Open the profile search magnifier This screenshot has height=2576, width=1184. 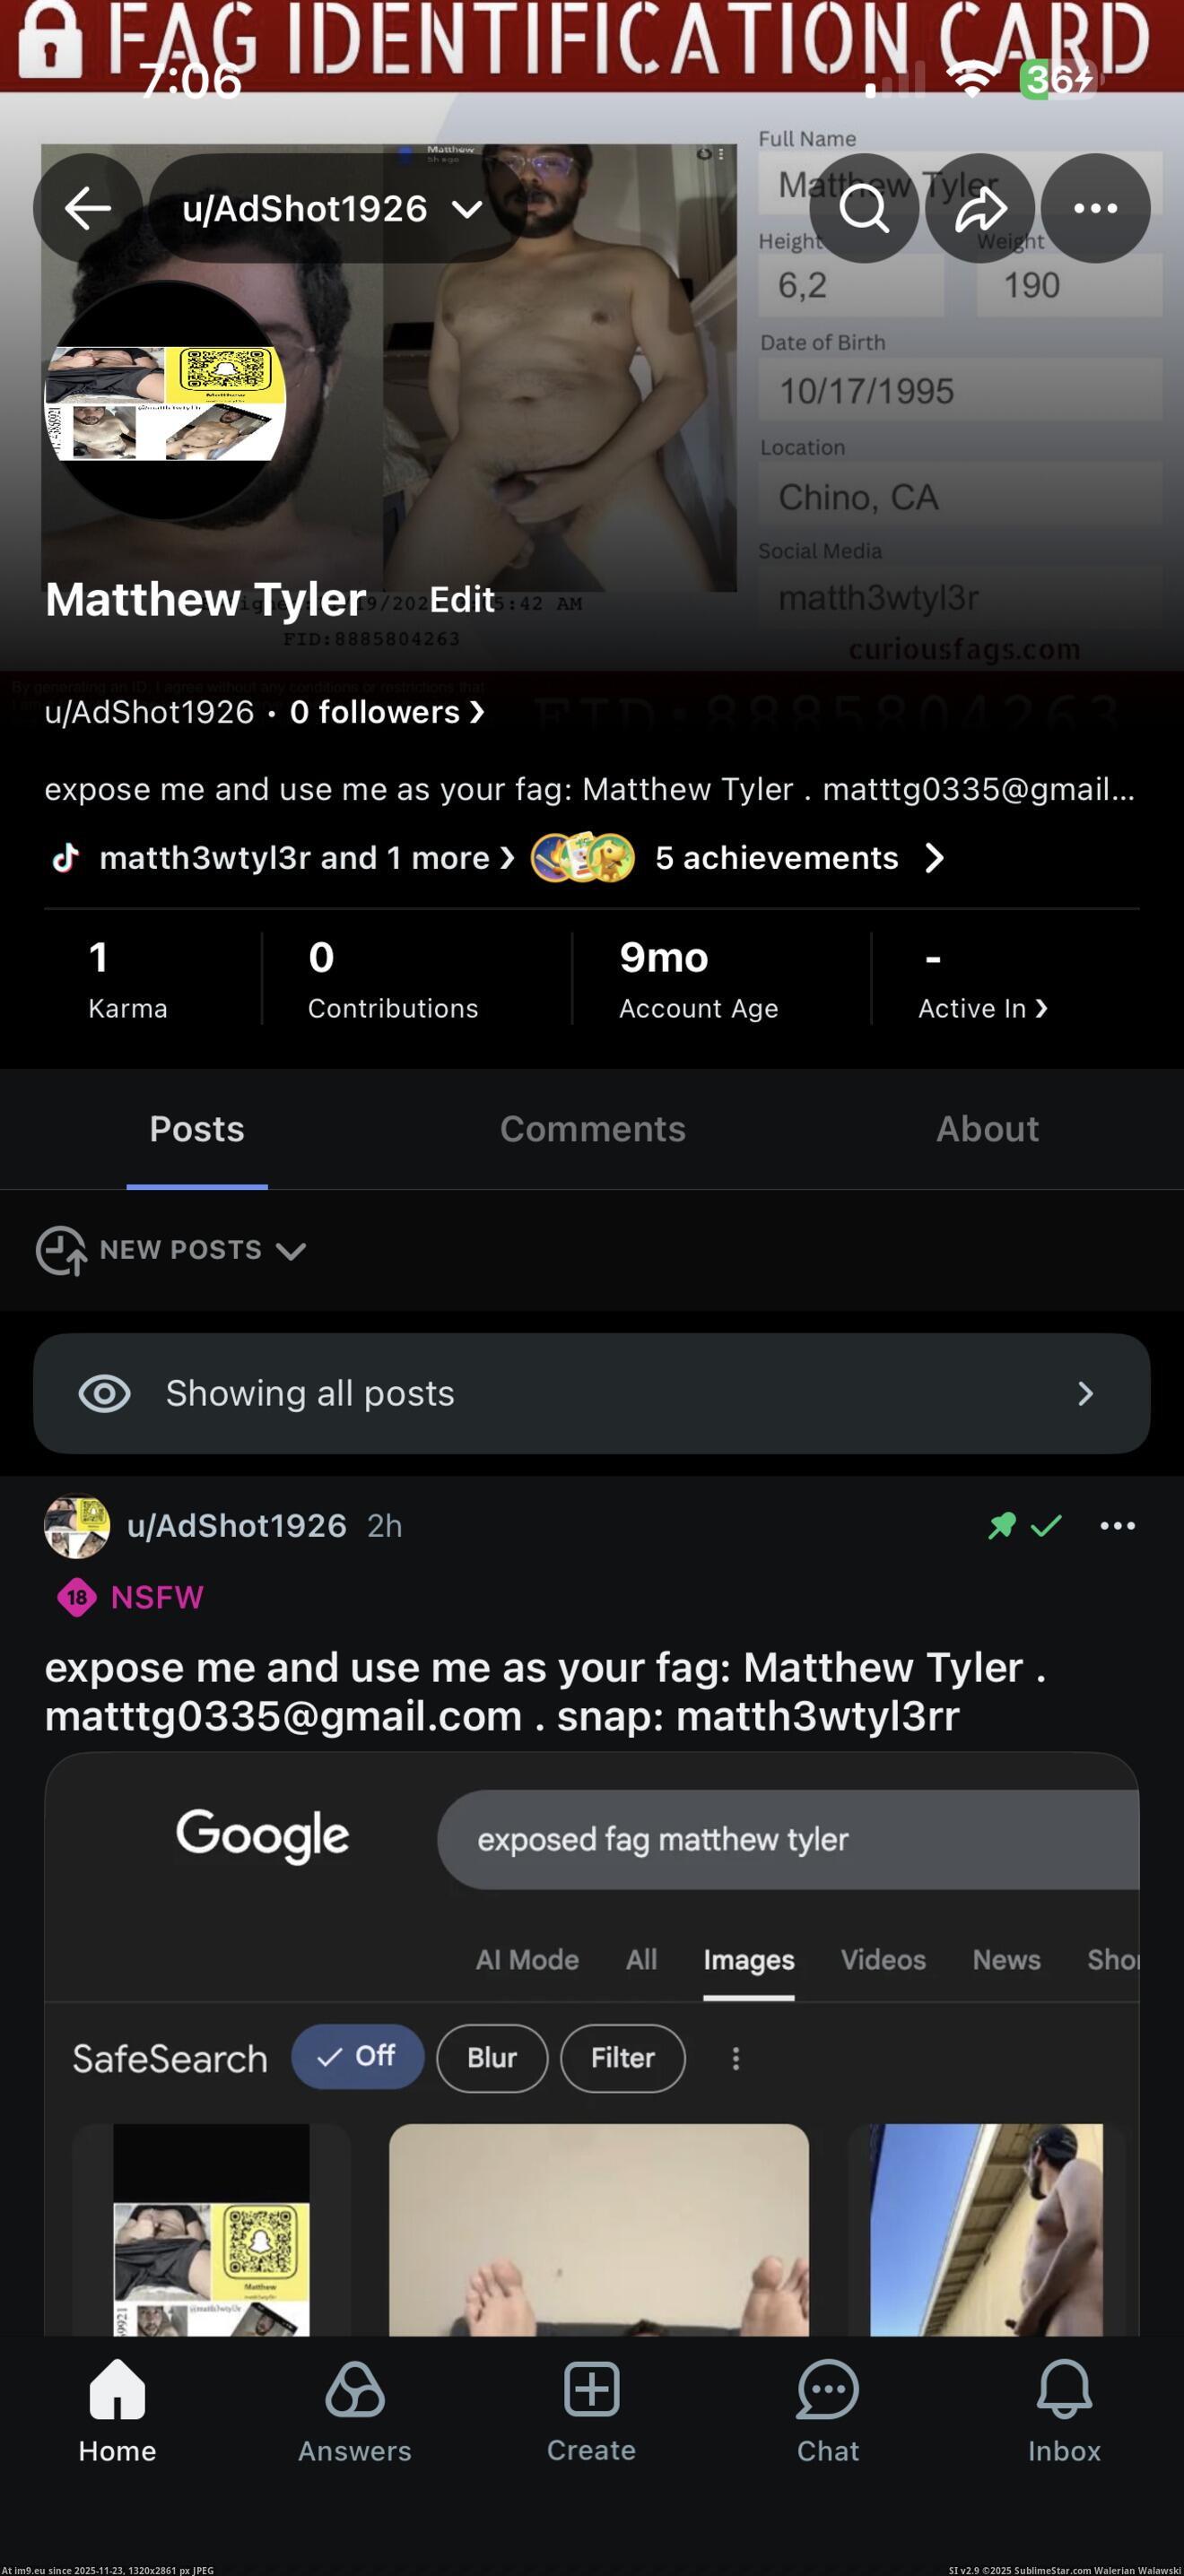tap(864, 208)
